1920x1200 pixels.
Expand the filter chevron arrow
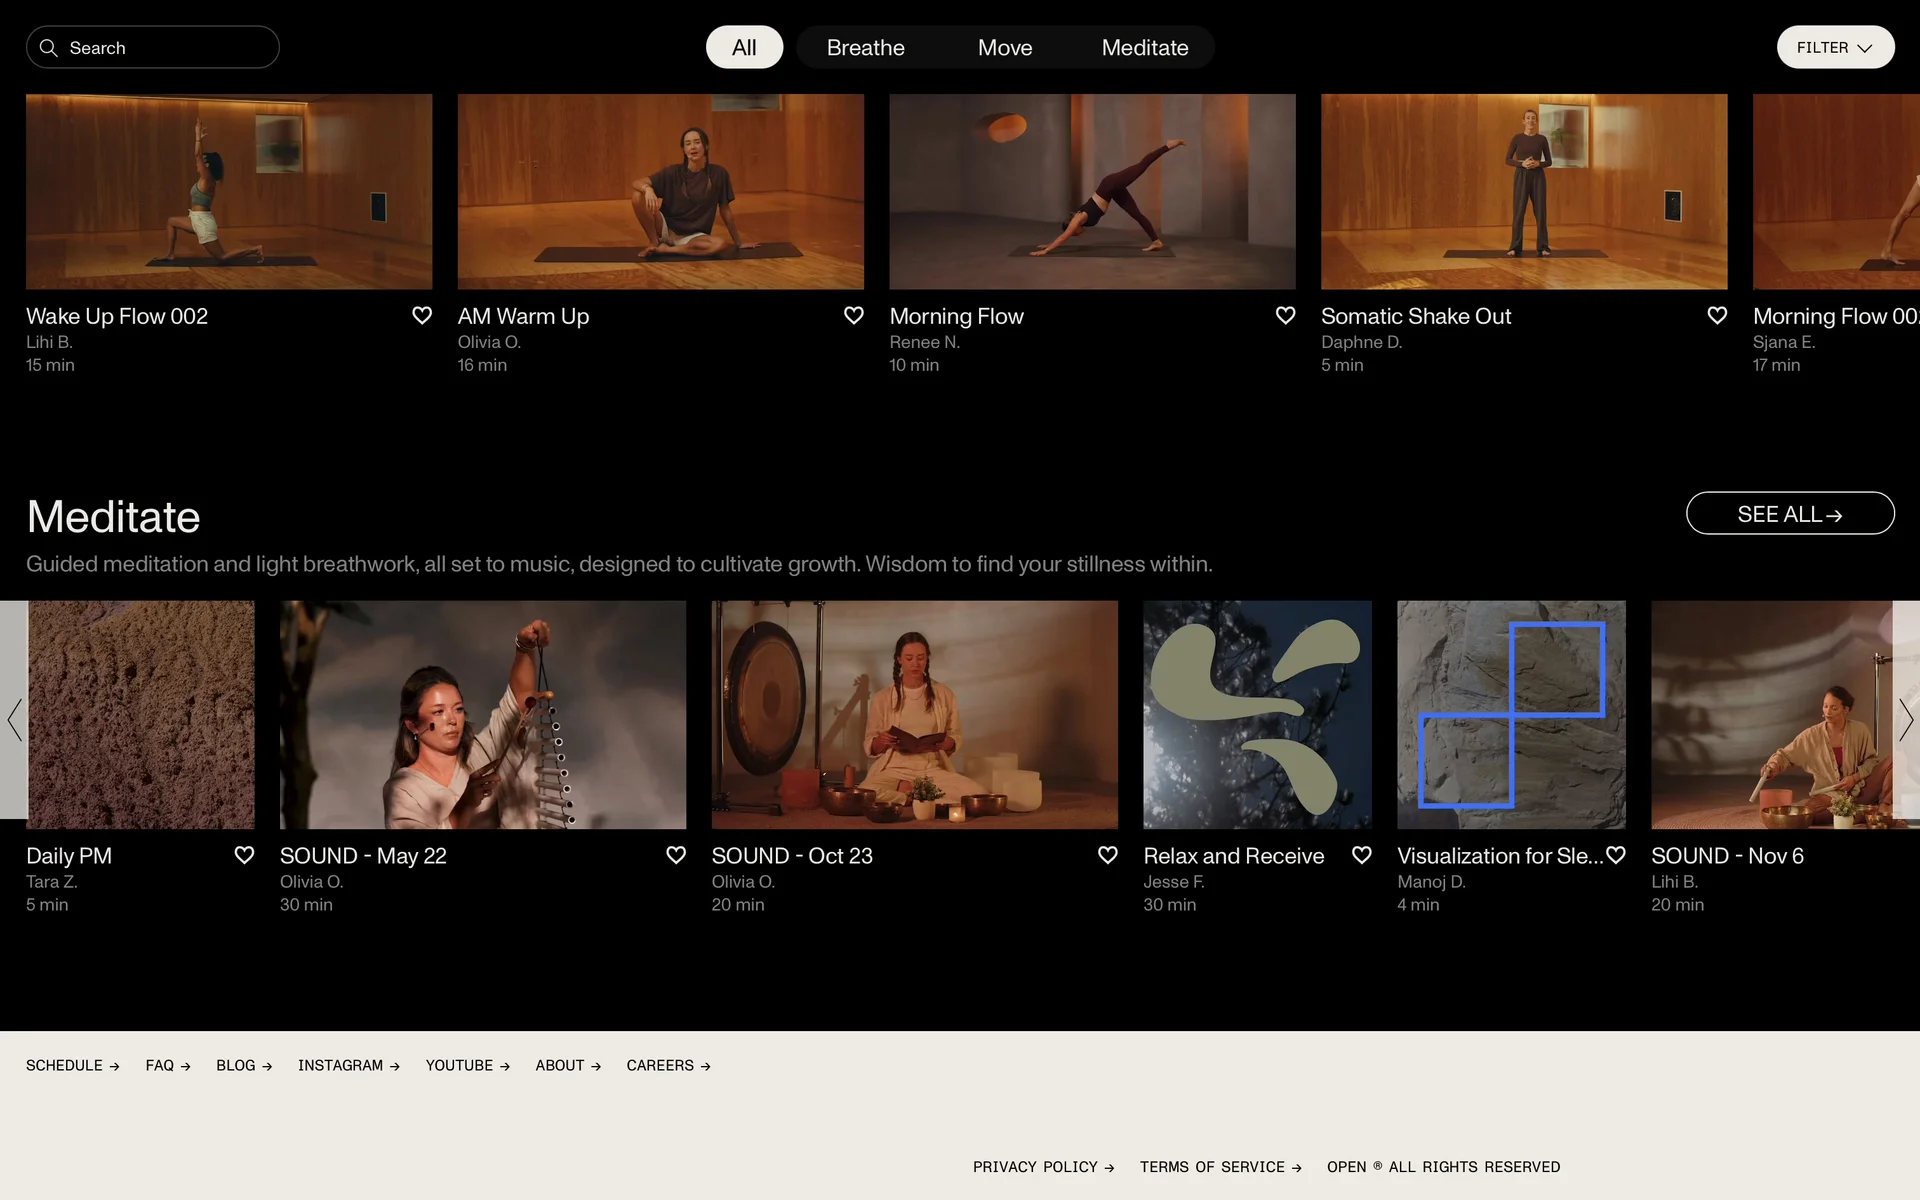click(x=1864, y=48)
